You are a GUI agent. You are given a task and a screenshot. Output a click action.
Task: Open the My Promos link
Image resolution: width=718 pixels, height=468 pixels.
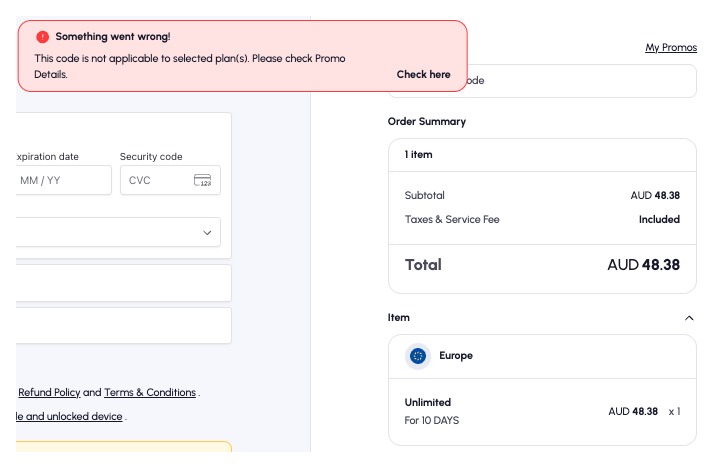tap(671, 48)
